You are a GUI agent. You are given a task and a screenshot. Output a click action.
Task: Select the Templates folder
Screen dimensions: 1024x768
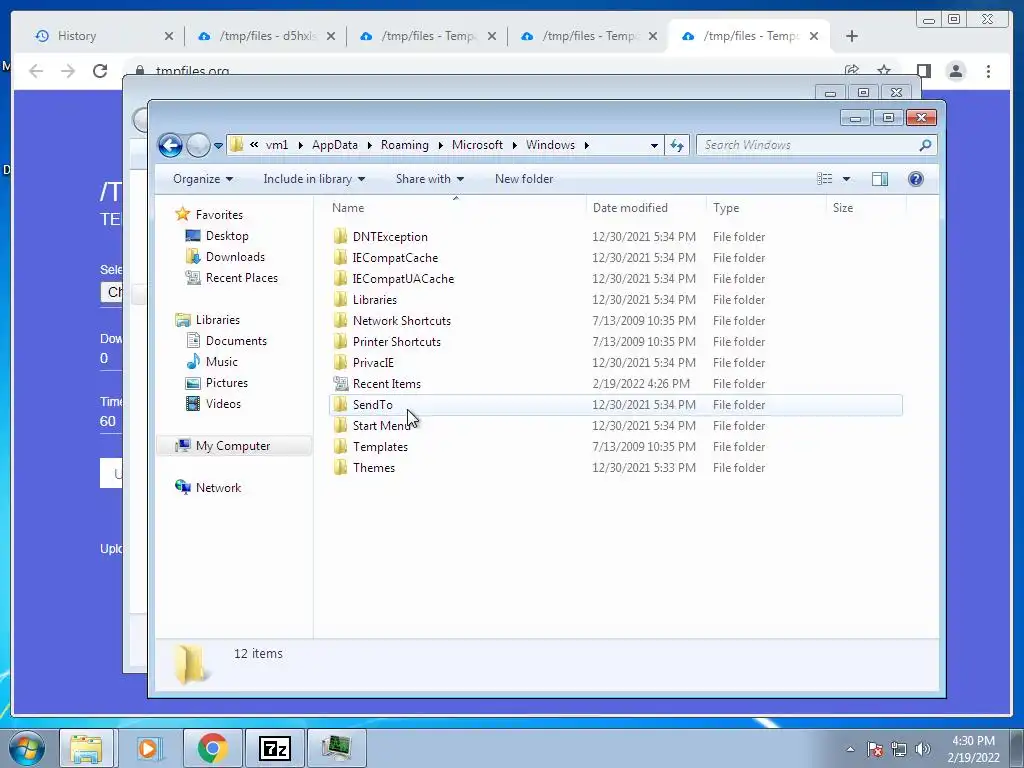pyautogui.click(x=380, y=447)
